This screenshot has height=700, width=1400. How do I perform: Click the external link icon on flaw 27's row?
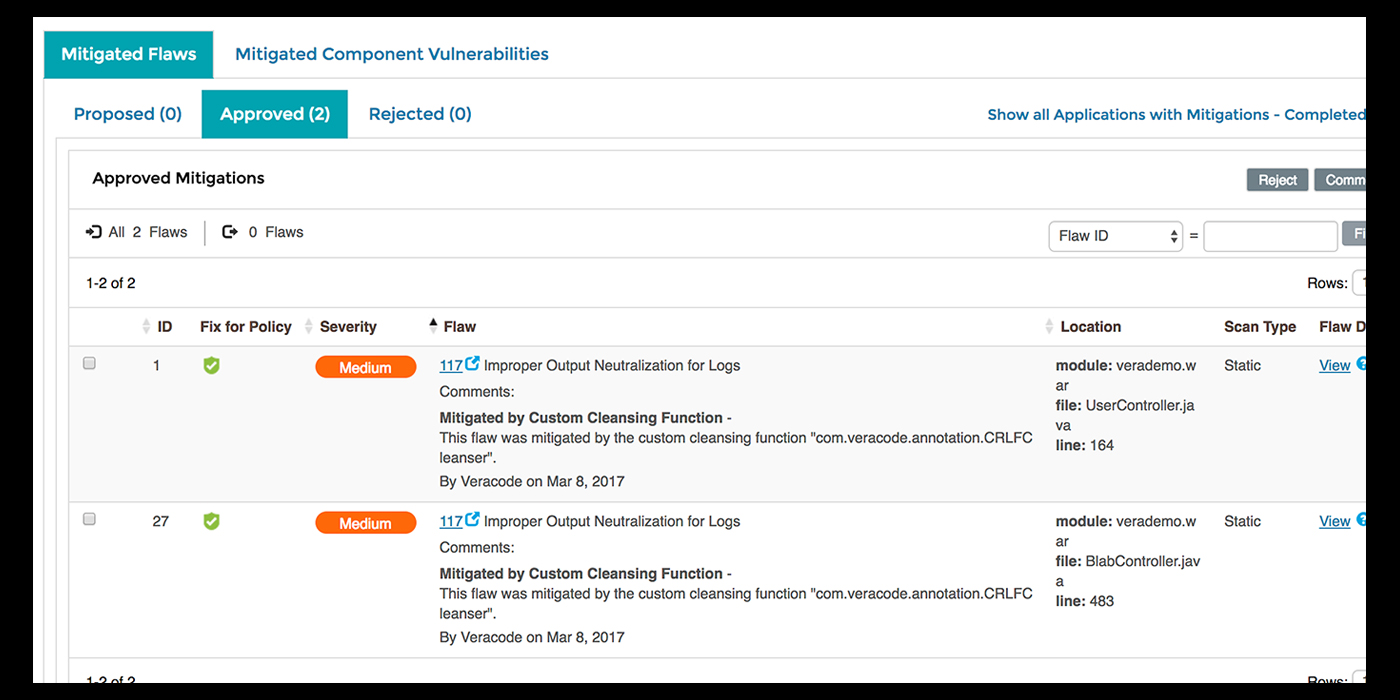pos(474,520)
